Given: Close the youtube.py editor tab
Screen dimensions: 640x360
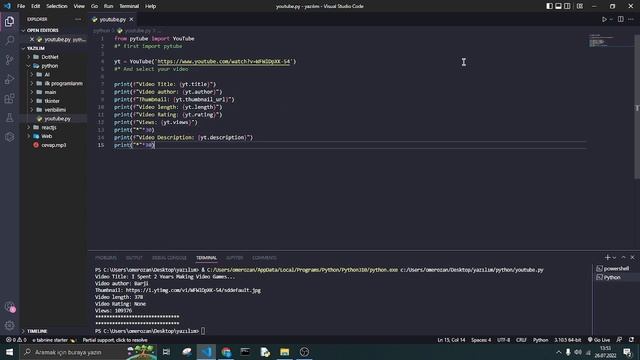Looking at the screenshot, I should pos(131,19).
